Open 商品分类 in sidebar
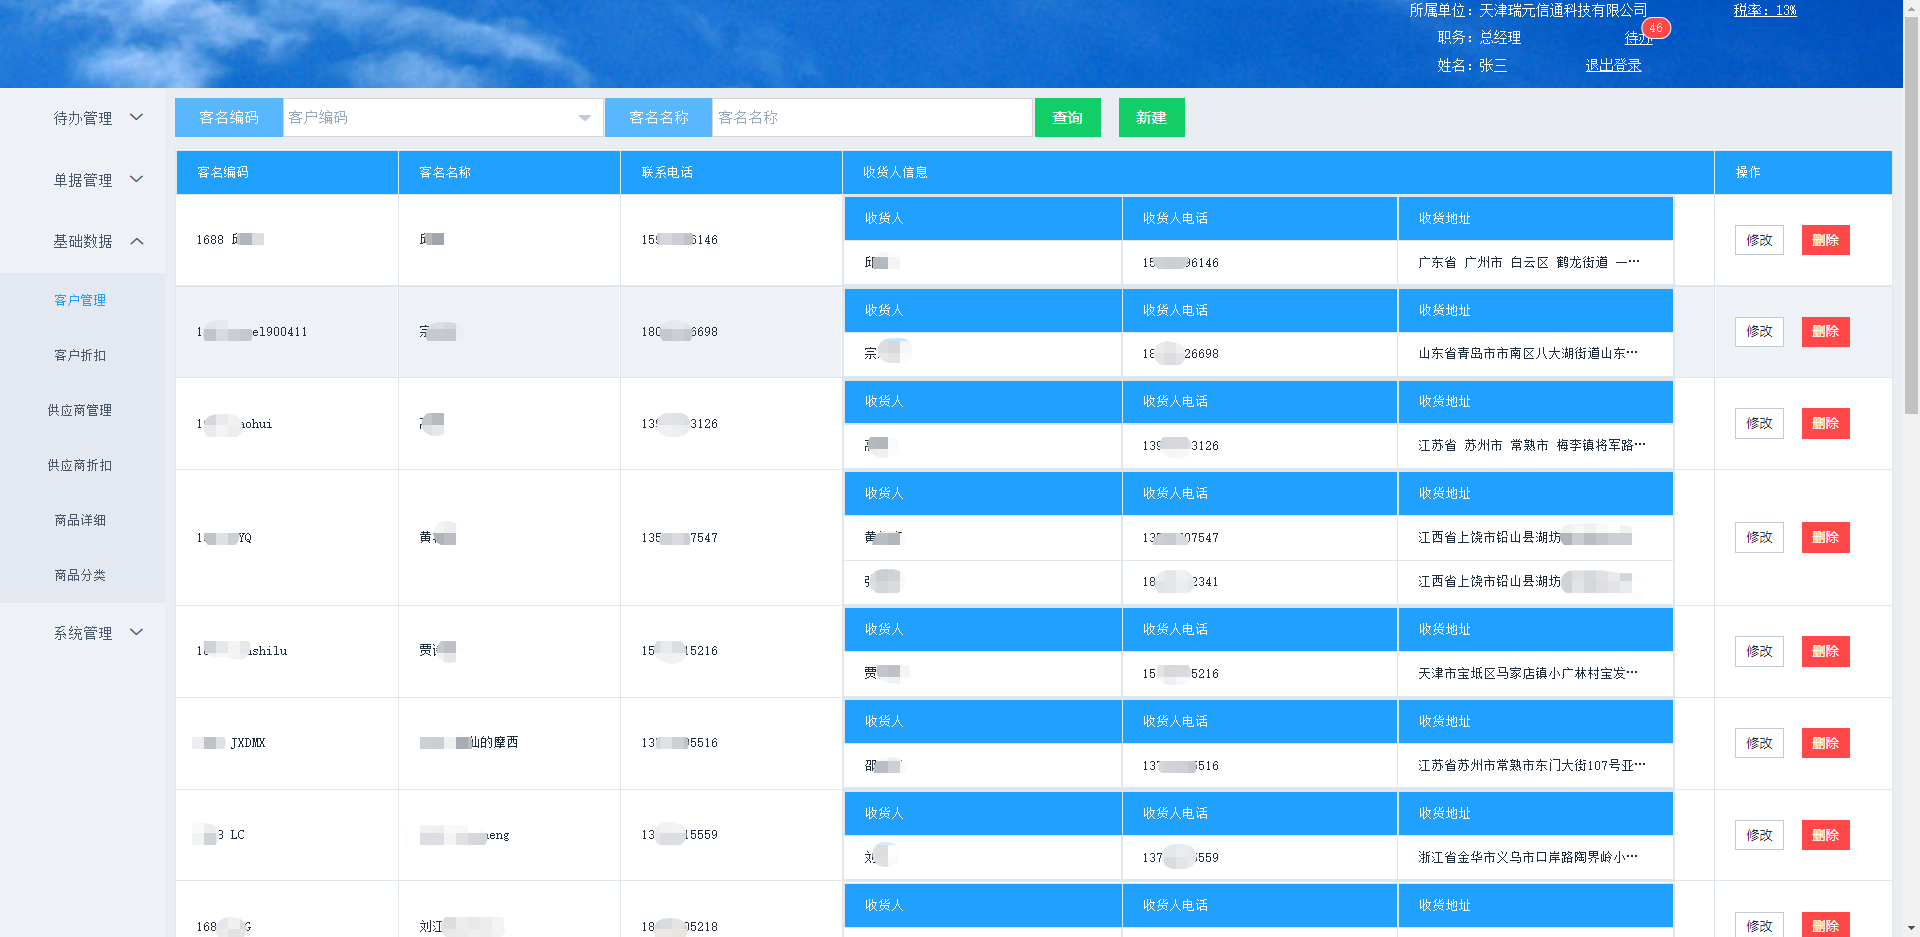The image size is (1920, 937). (x=80, y=575)
